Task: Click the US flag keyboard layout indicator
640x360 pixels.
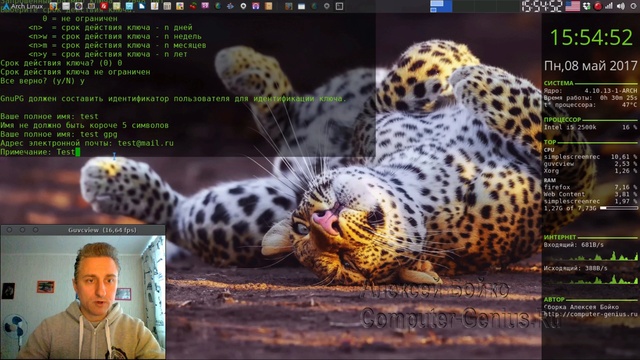Action: pos(572,6)
